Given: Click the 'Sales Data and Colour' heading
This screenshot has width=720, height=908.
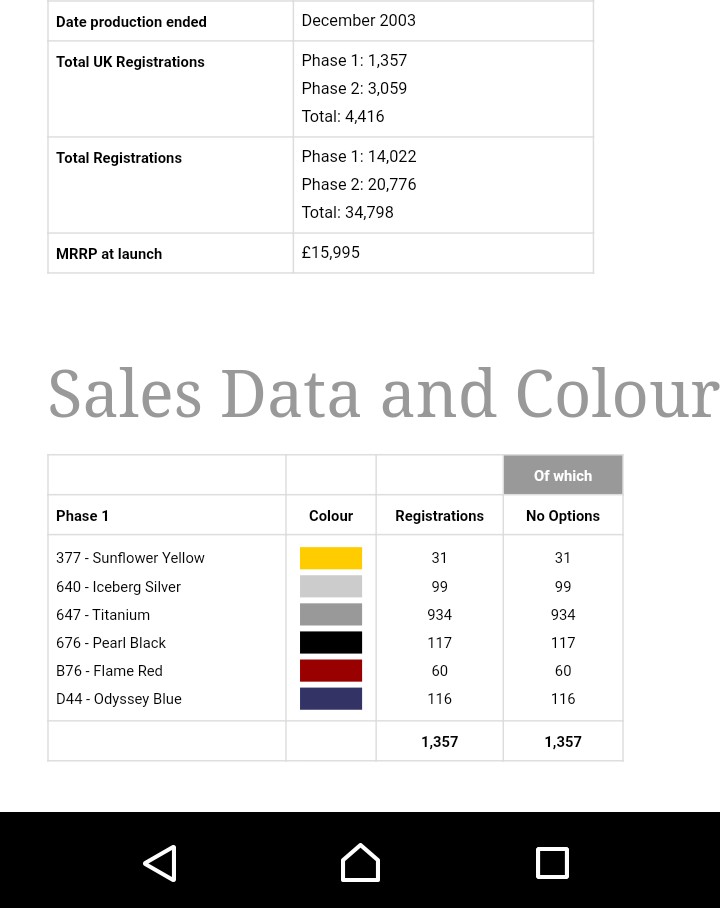Looking at the screenshot, I should [x=383, y=394].
